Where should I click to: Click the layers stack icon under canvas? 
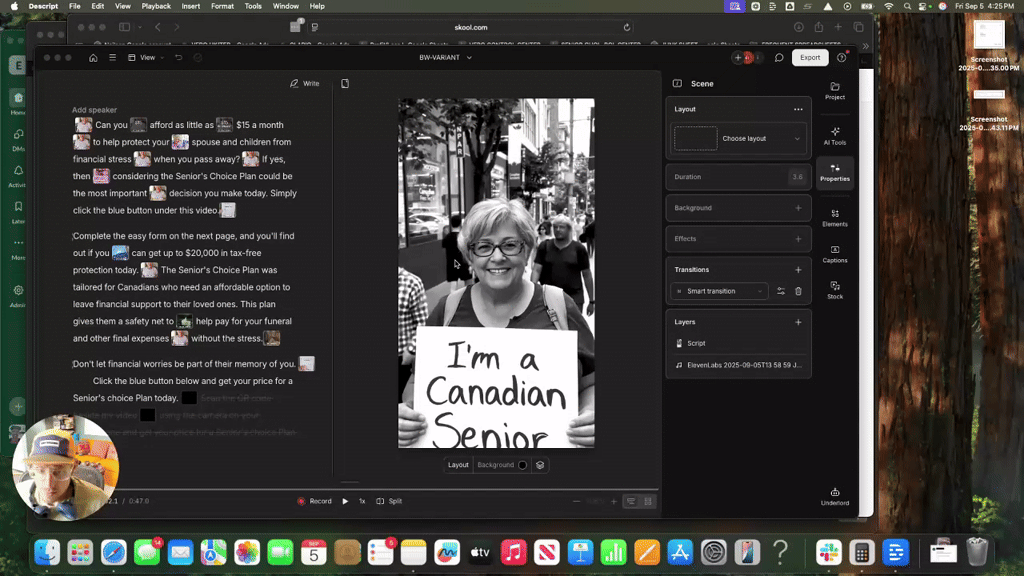point(540,465)
